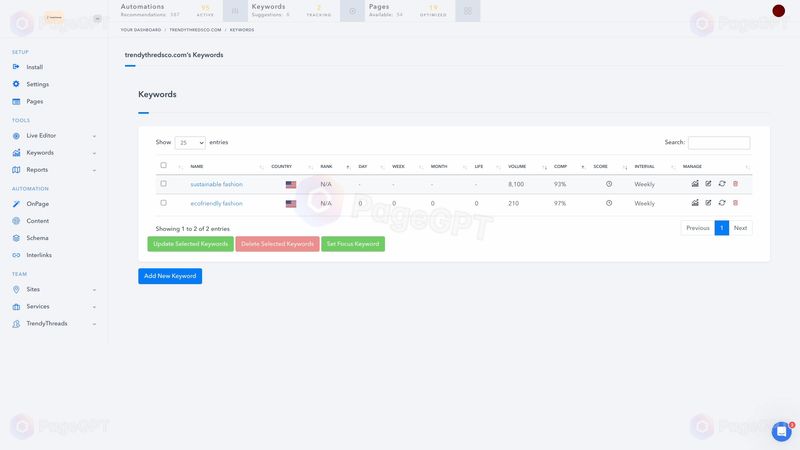
Task: Click the score clock icon for sustainable fashion
Action: point(609,184)
